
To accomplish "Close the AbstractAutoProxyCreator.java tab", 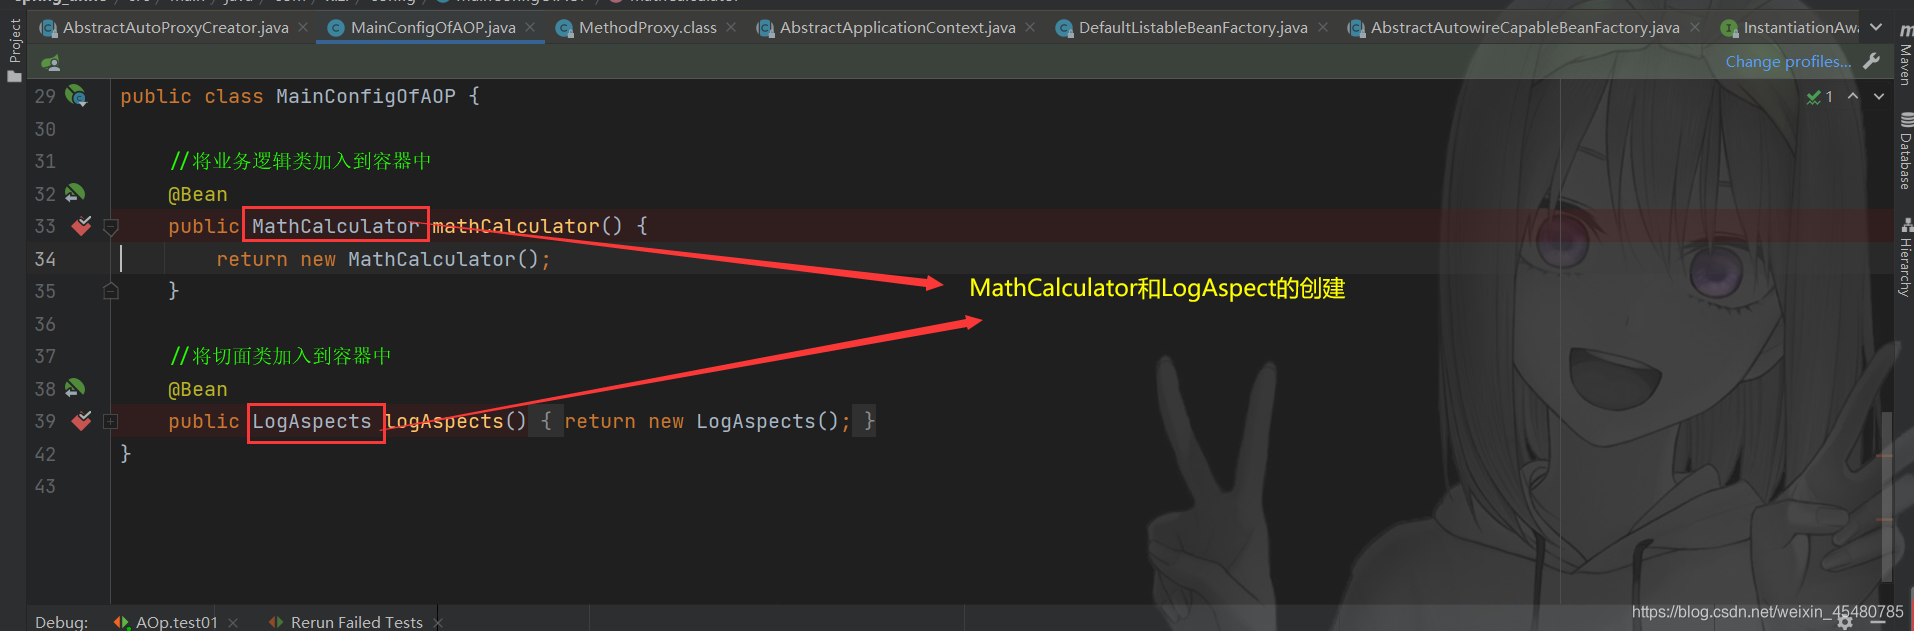I will tap(303, 27).
